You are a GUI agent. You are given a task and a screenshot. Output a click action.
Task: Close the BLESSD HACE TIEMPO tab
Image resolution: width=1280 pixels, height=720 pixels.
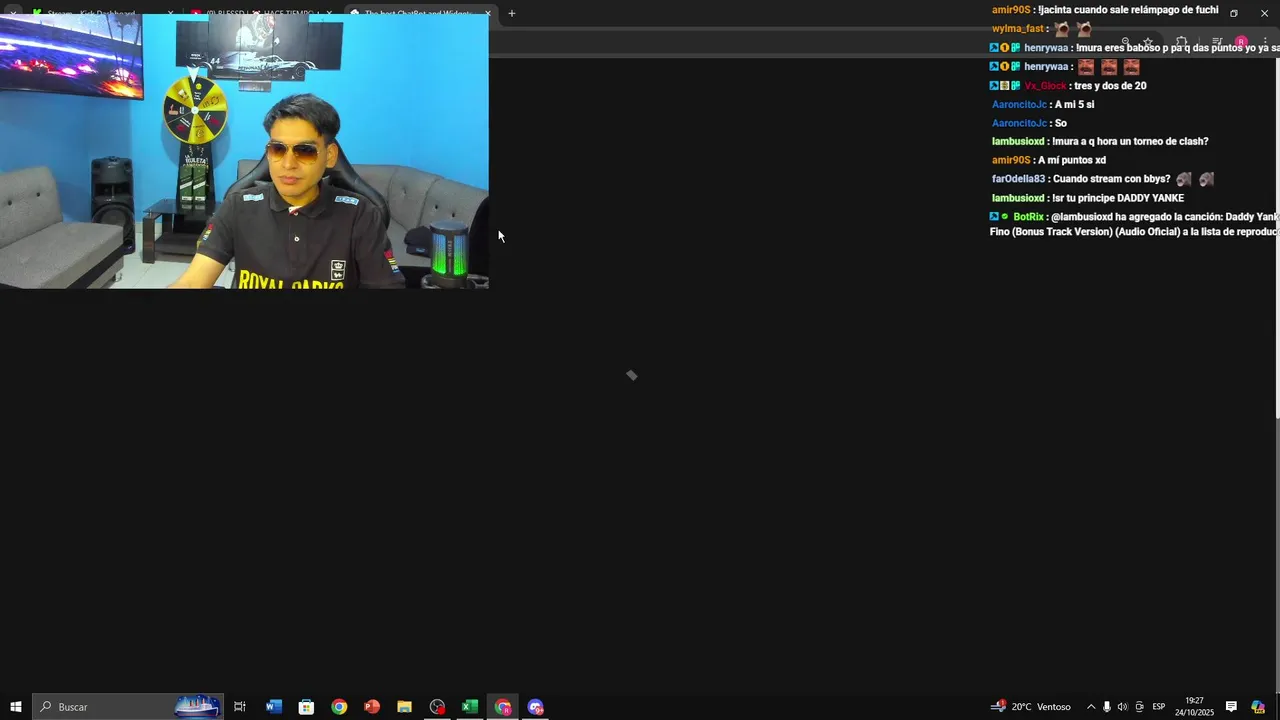point(329,14)
